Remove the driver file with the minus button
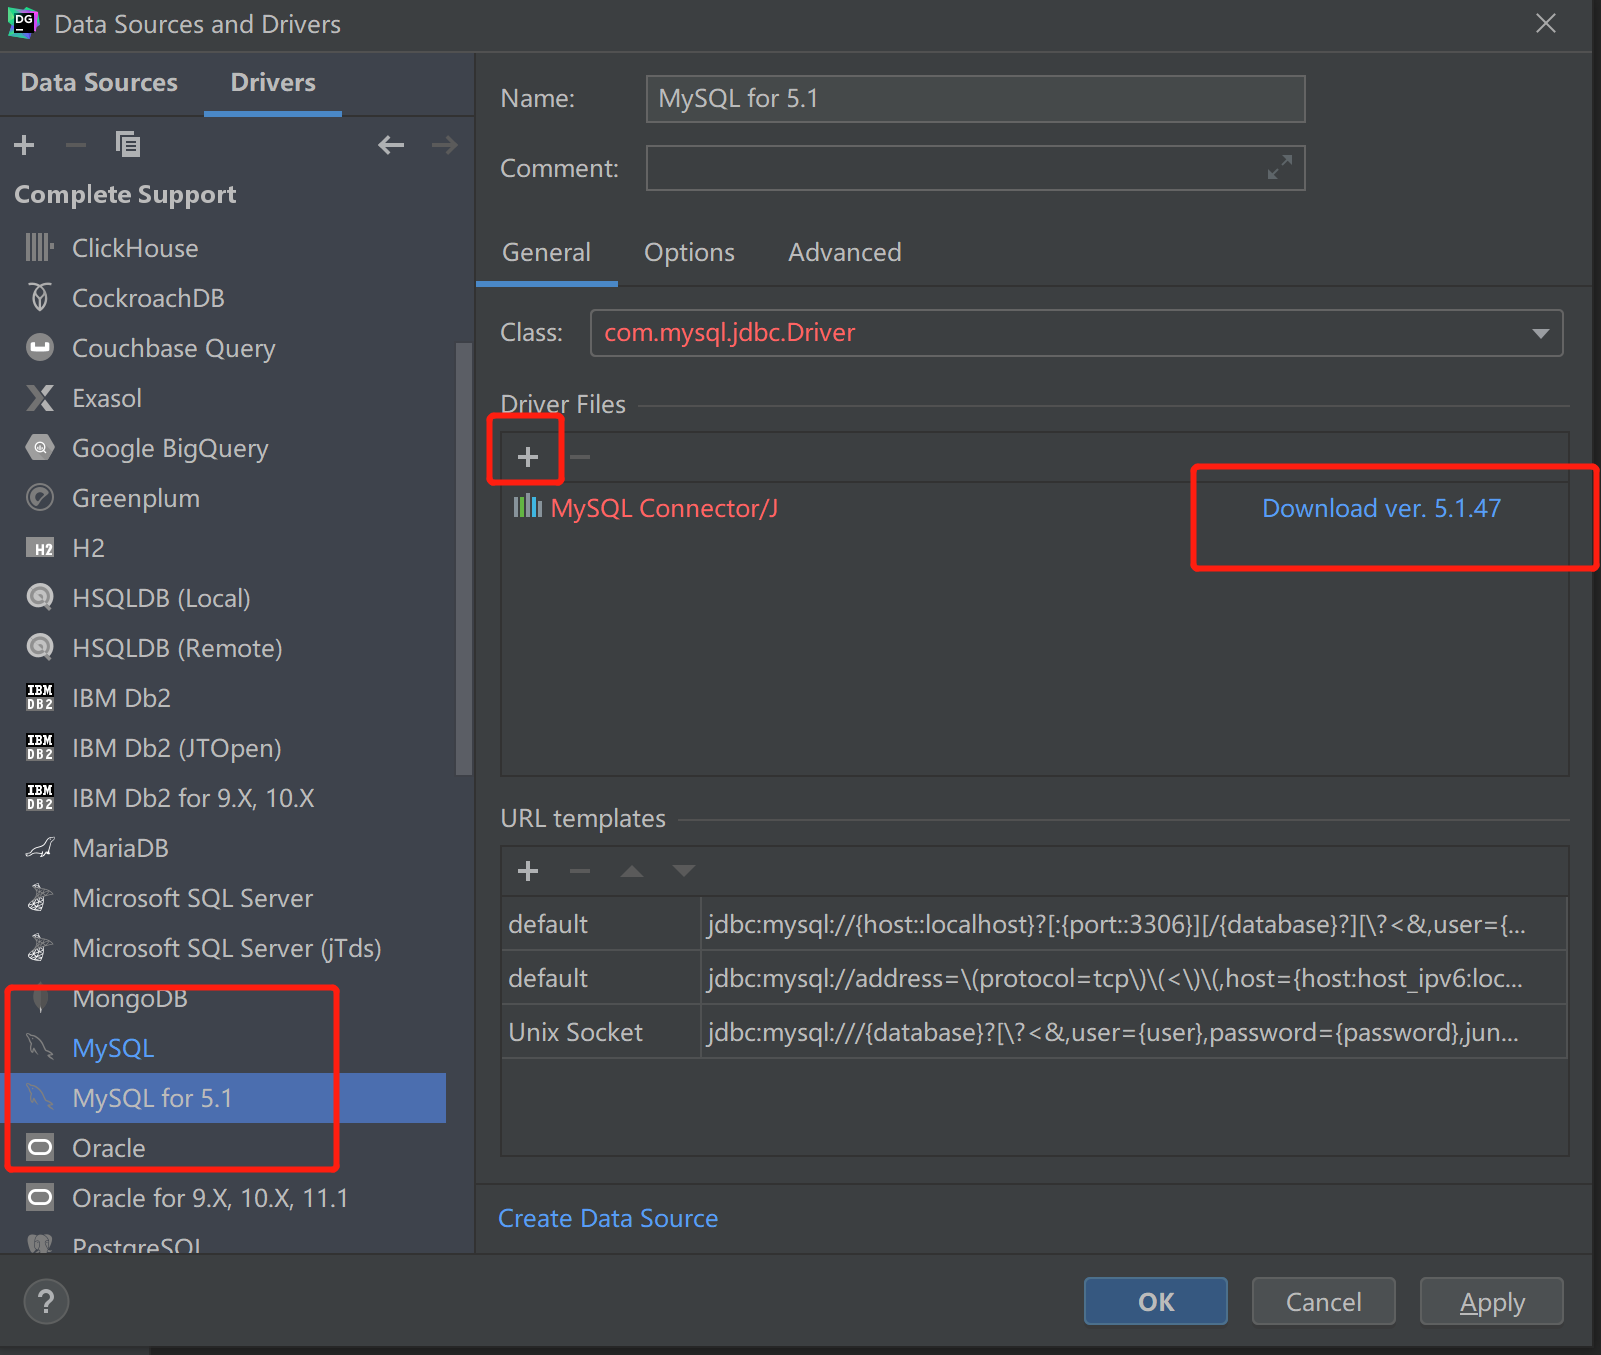Viewport: 1601px width, 1355px height. point(580,457)
